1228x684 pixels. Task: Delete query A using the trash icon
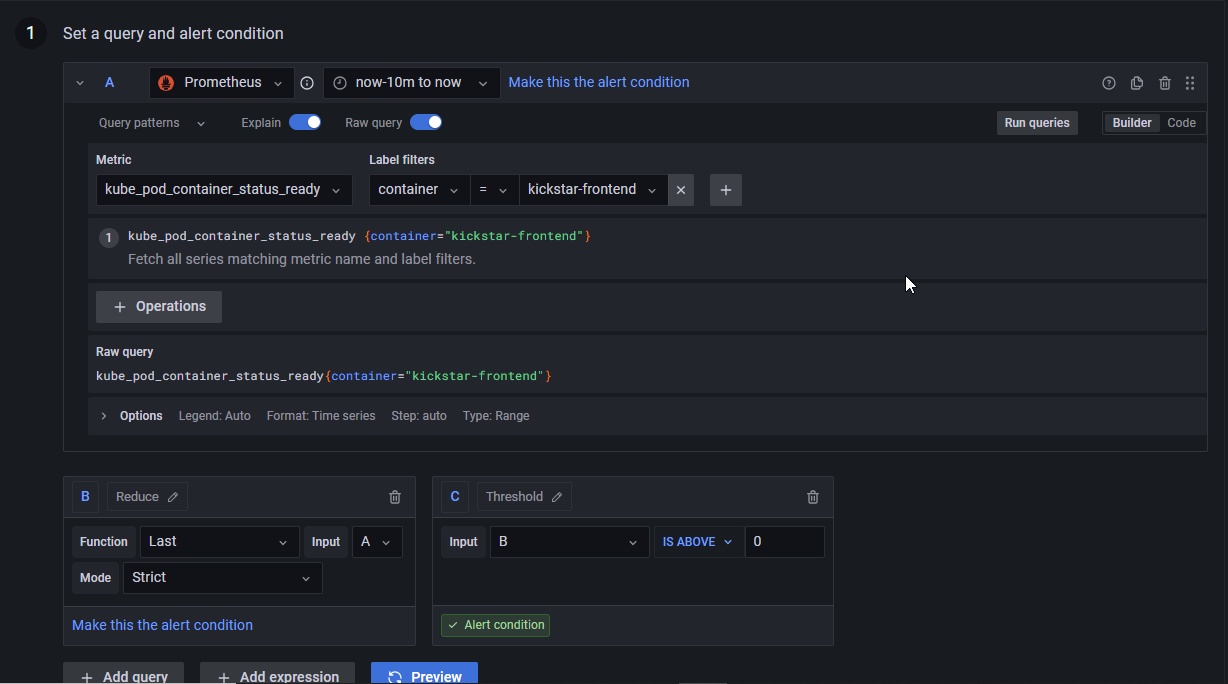1165,83
